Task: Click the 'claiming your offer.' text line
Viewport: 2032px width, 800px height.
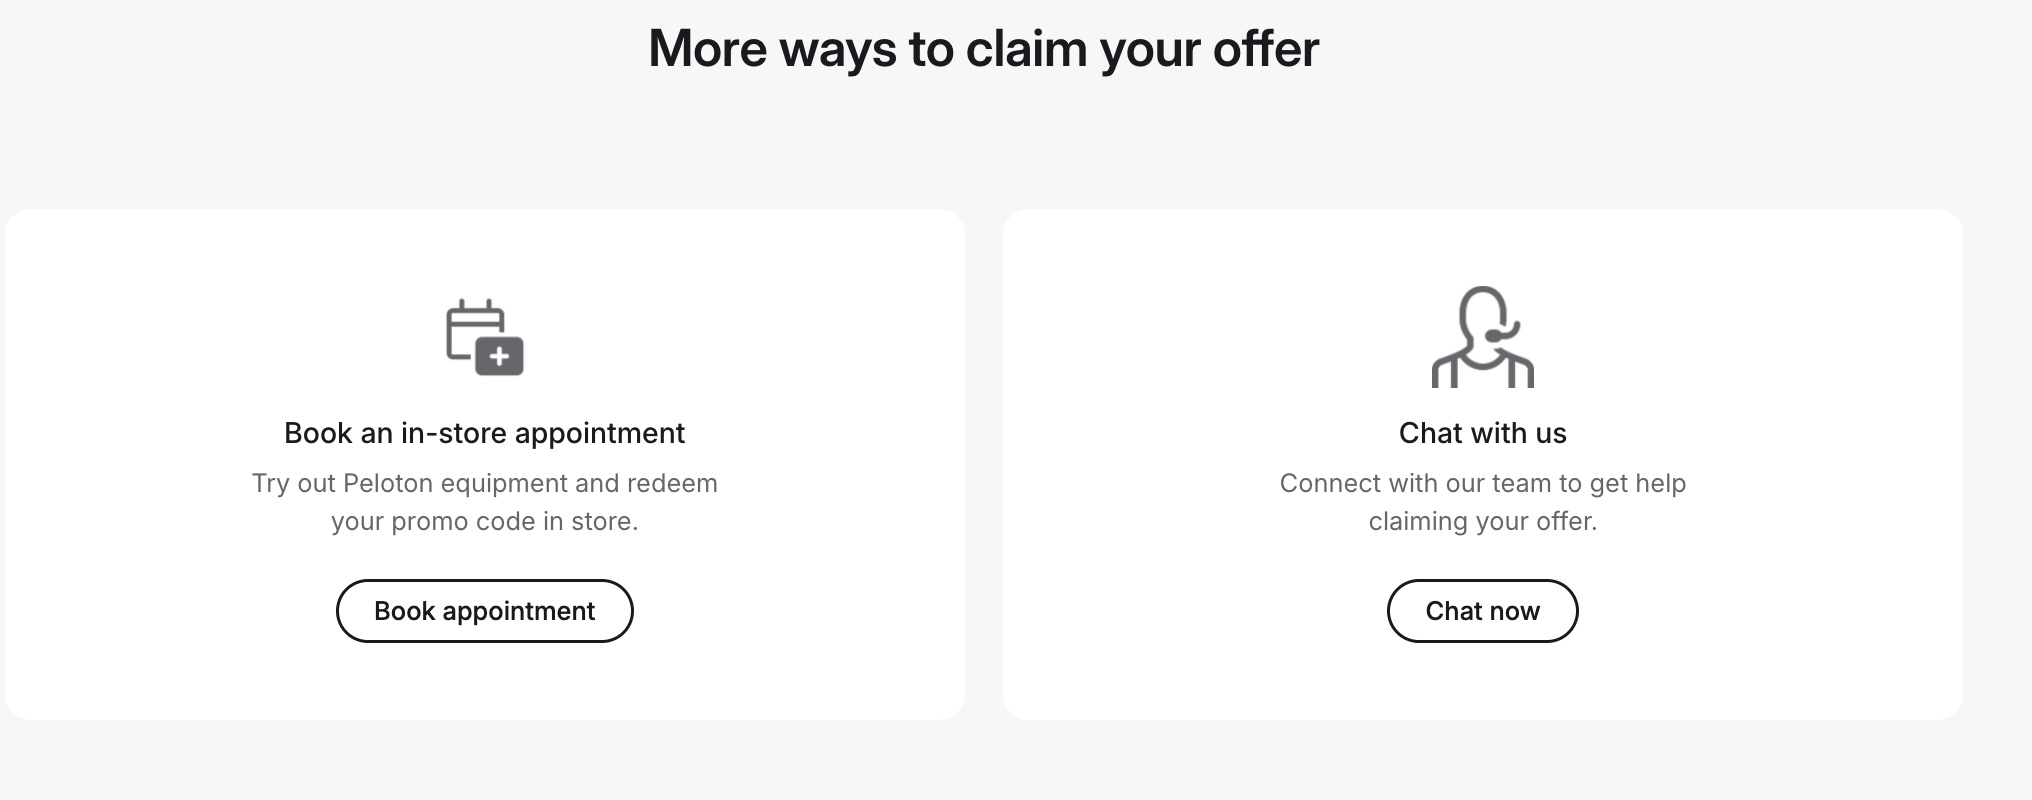Action: point(1483,521)
